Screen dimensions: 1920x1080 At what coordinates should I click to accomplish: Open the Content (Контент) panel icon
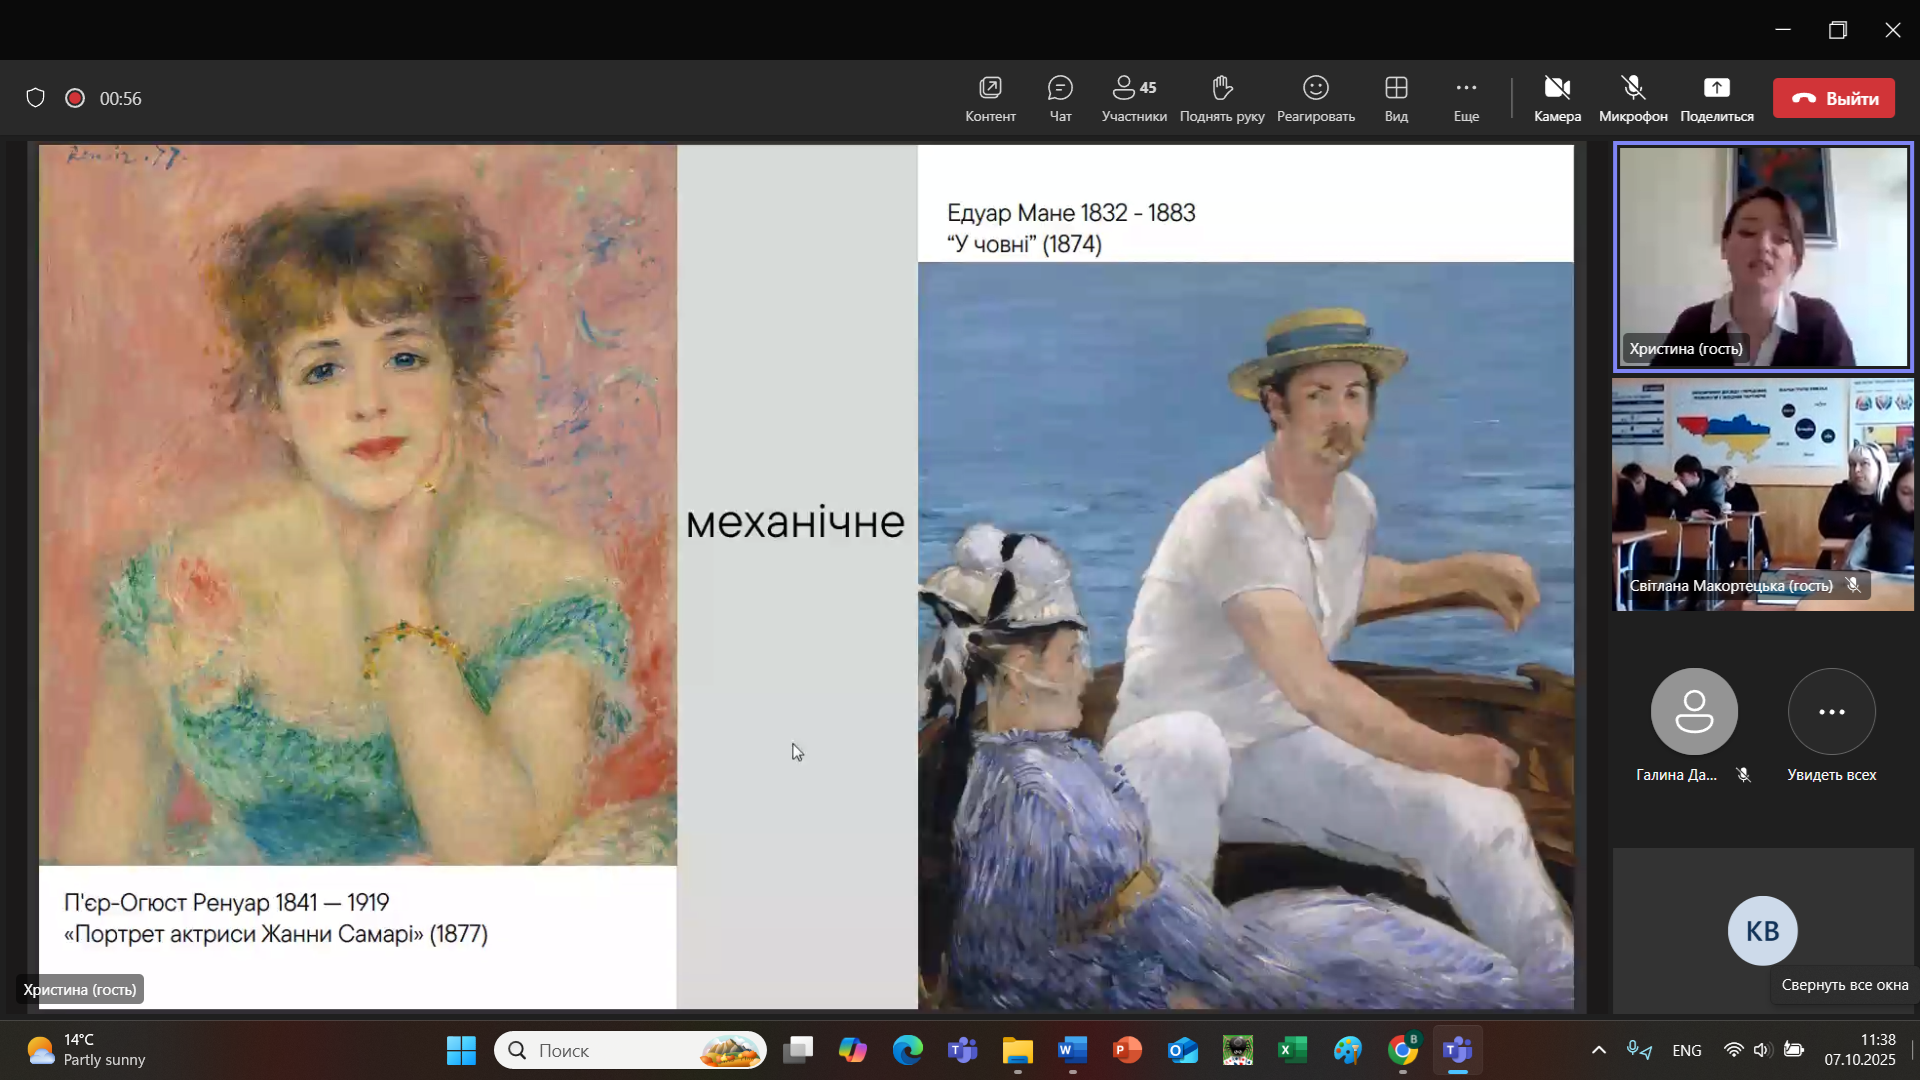click(x=990, y=89)
